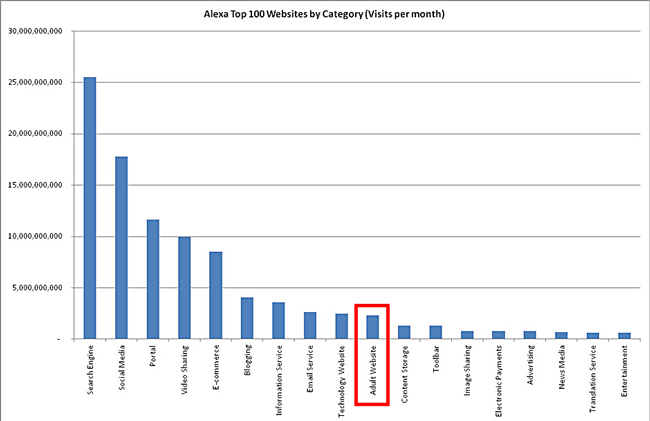Select the Electronic Payments bar
Viewport: 650px width, 421px height.
(499, 335)
